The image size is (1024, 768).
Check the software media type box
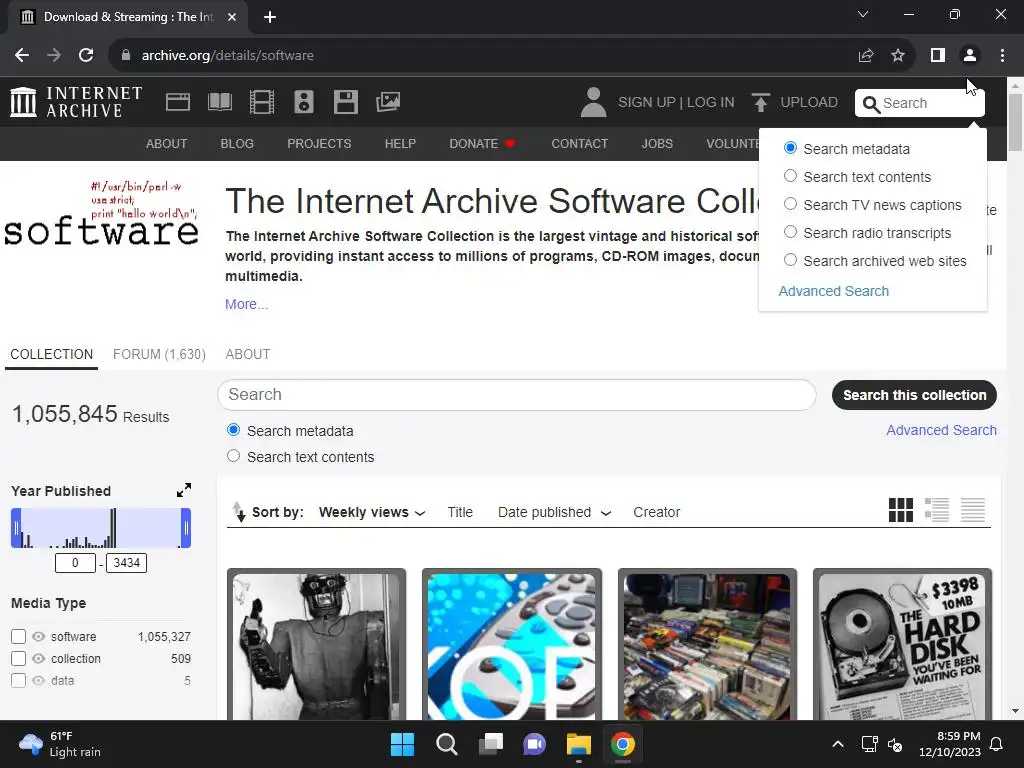pyautogui.click(x=18, y=637)
